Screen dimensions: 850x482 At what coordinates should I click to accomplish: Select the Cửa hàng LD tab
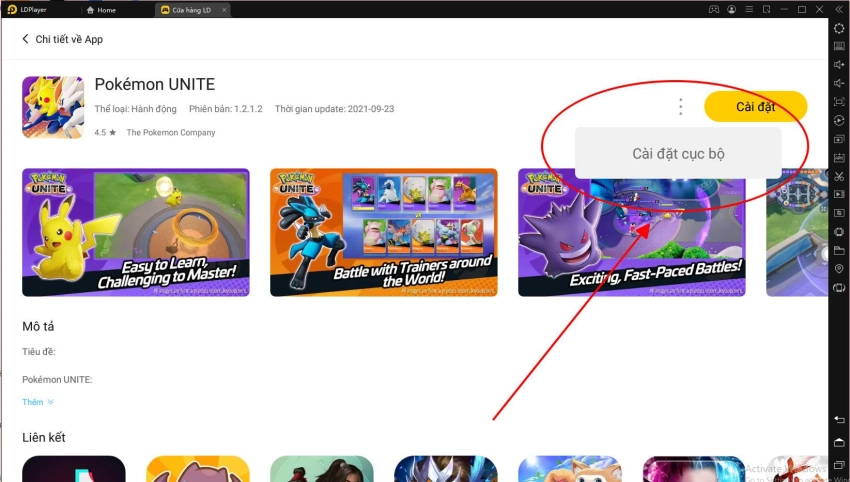coord(186,10)
